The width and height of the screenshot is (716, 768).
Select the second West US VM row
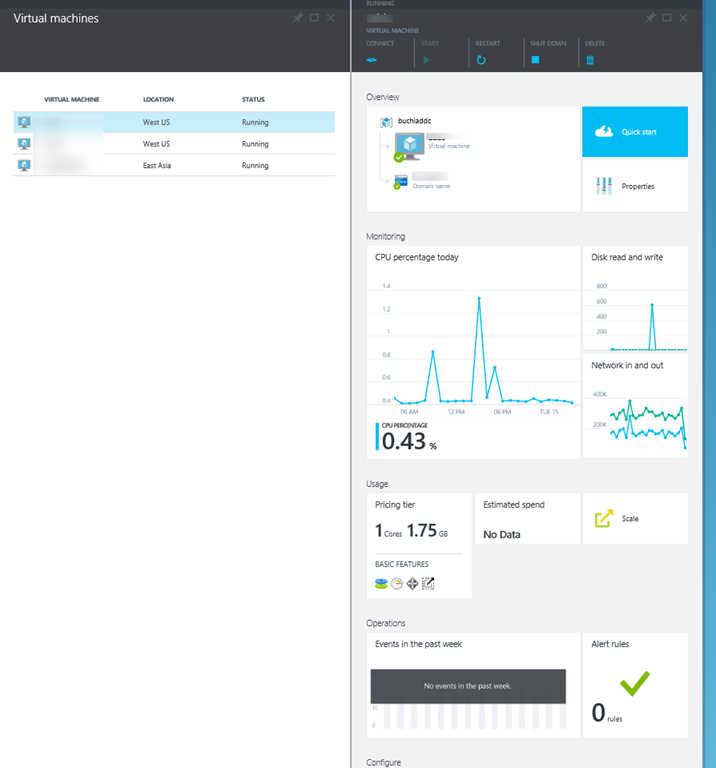pos(174,144)
